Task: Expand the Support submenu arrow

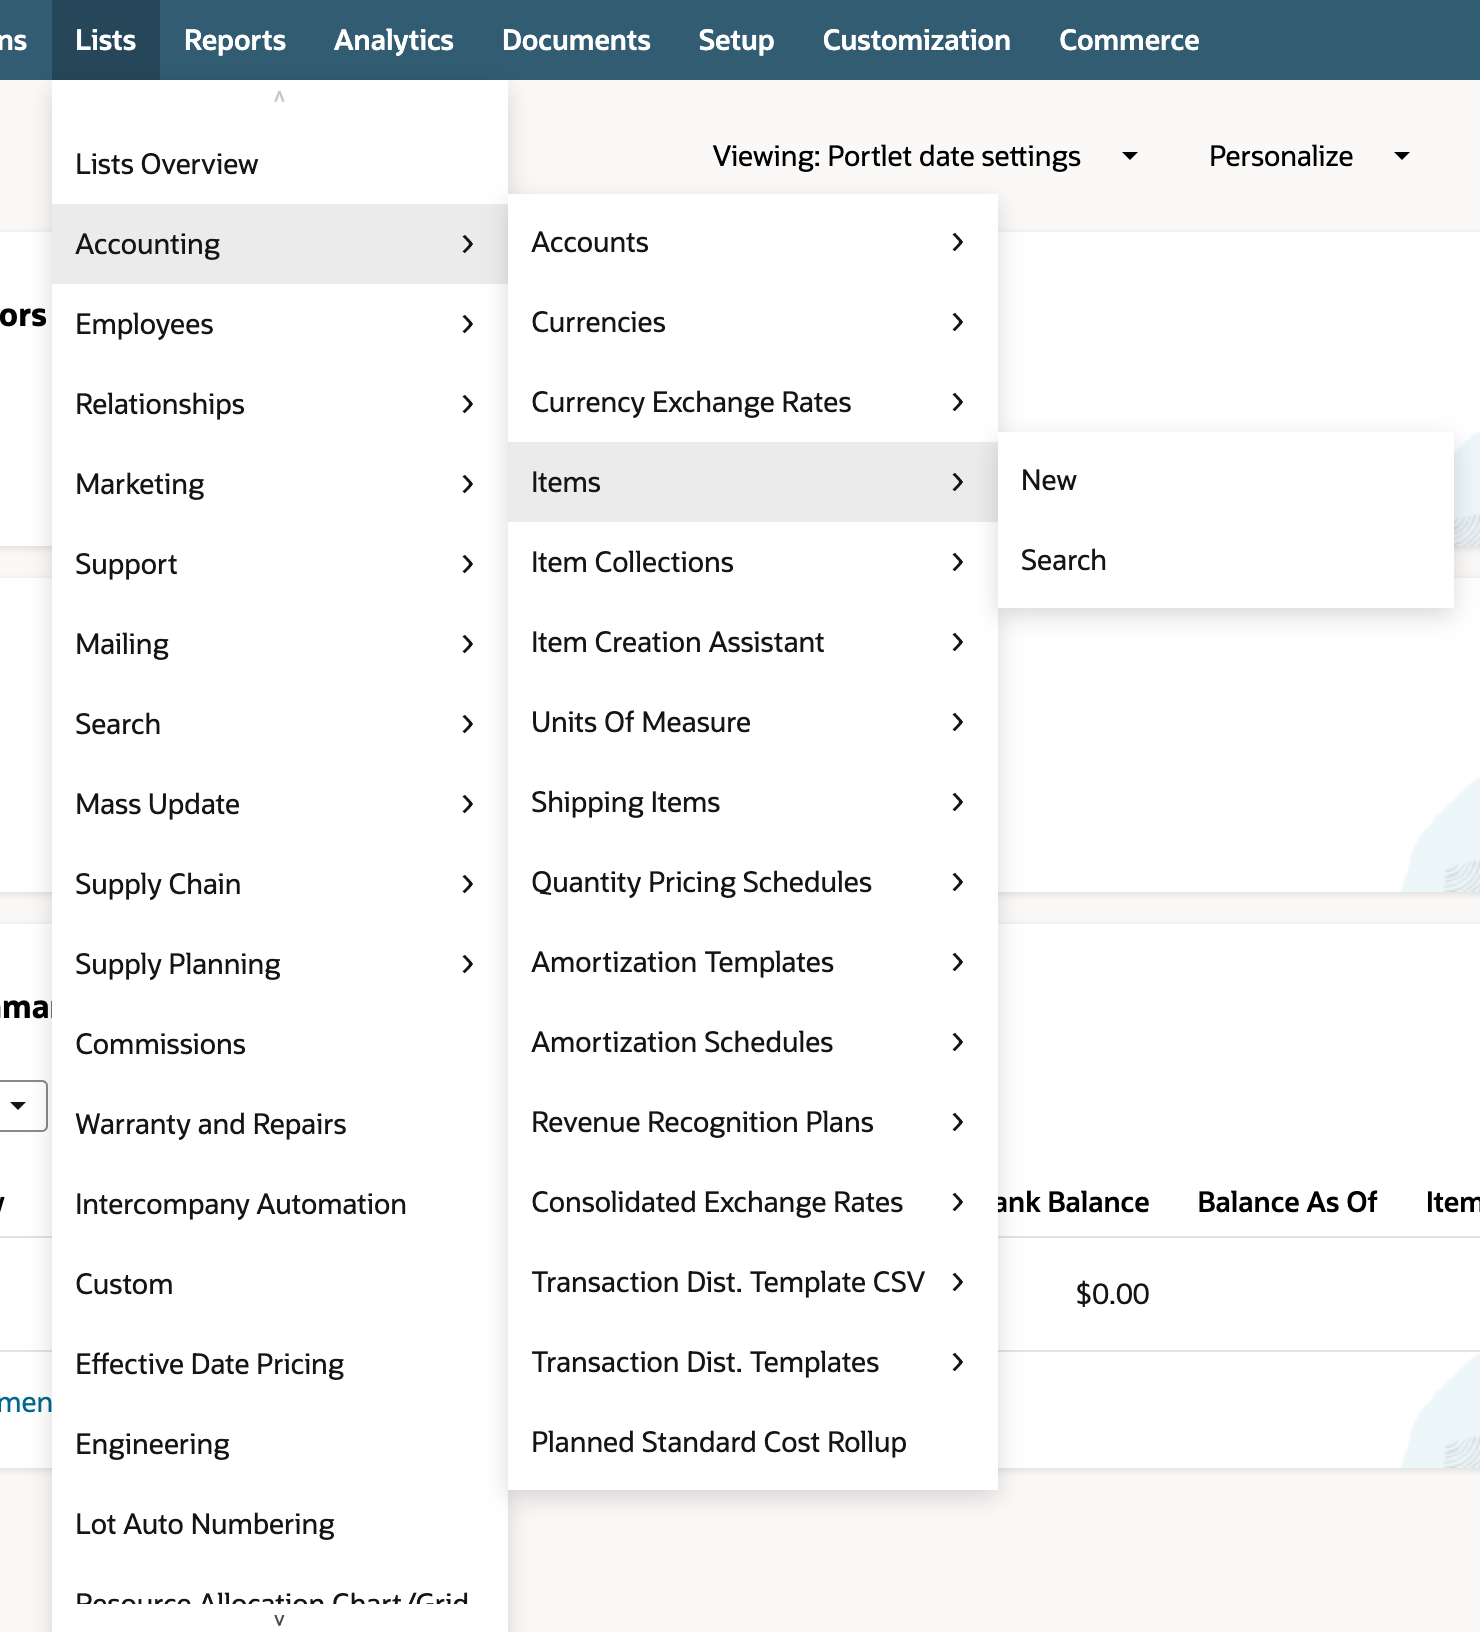Action: 467,564
